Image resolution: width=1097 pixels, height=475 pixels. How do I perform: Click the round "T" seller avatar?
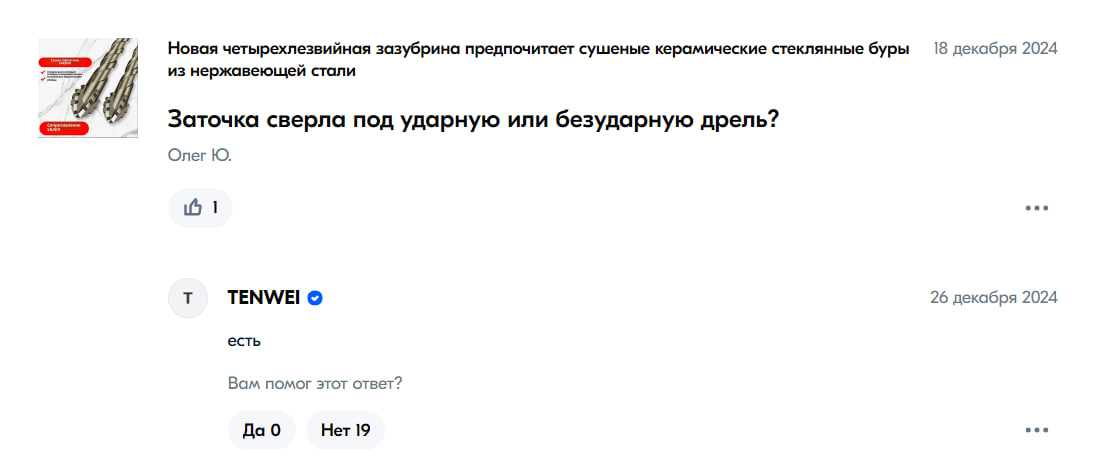[x=187, y=298]
